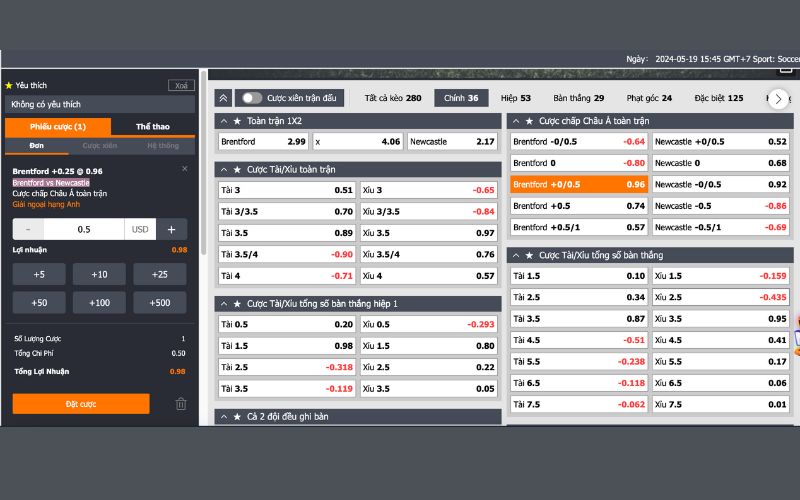Click the double-chevron collapse all markets icon
Image resolution: width=800 pixels, height=500 pixels.
point(223,98)
